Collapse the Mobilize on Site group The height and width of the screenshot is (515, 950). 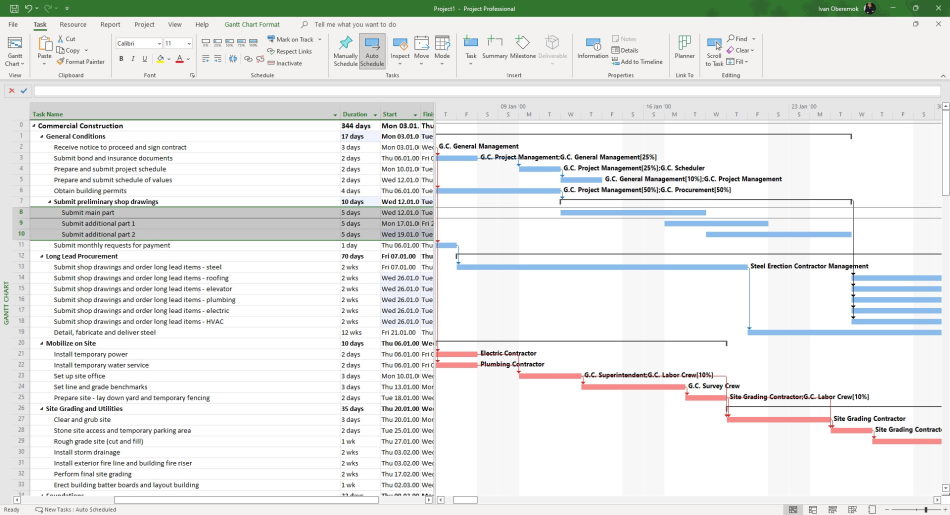42,344
